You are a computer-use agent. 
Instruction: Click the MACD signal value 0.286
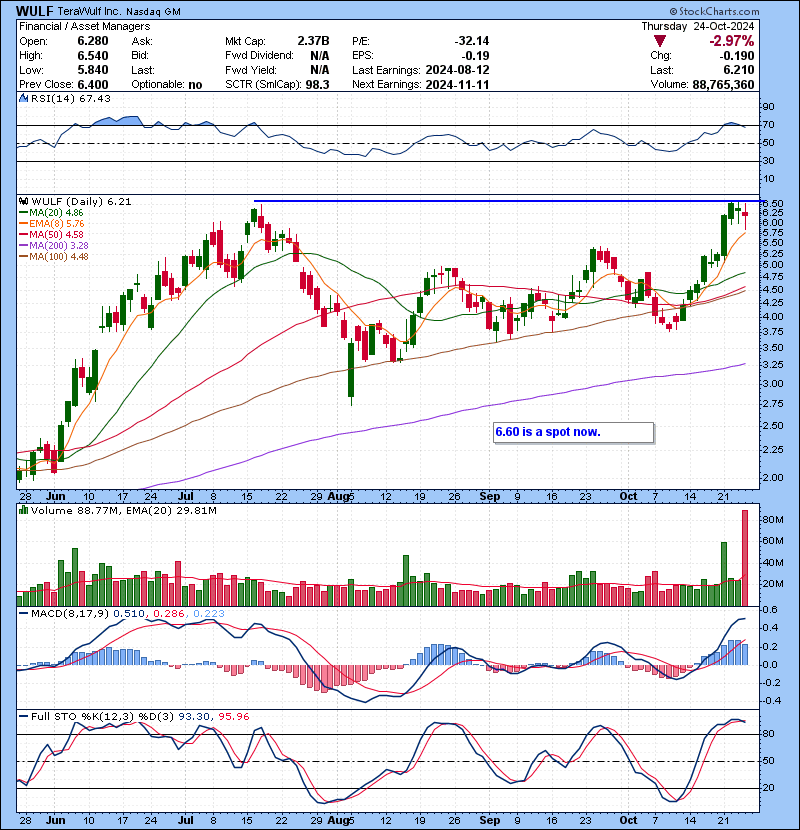click(x=168, y=614)
